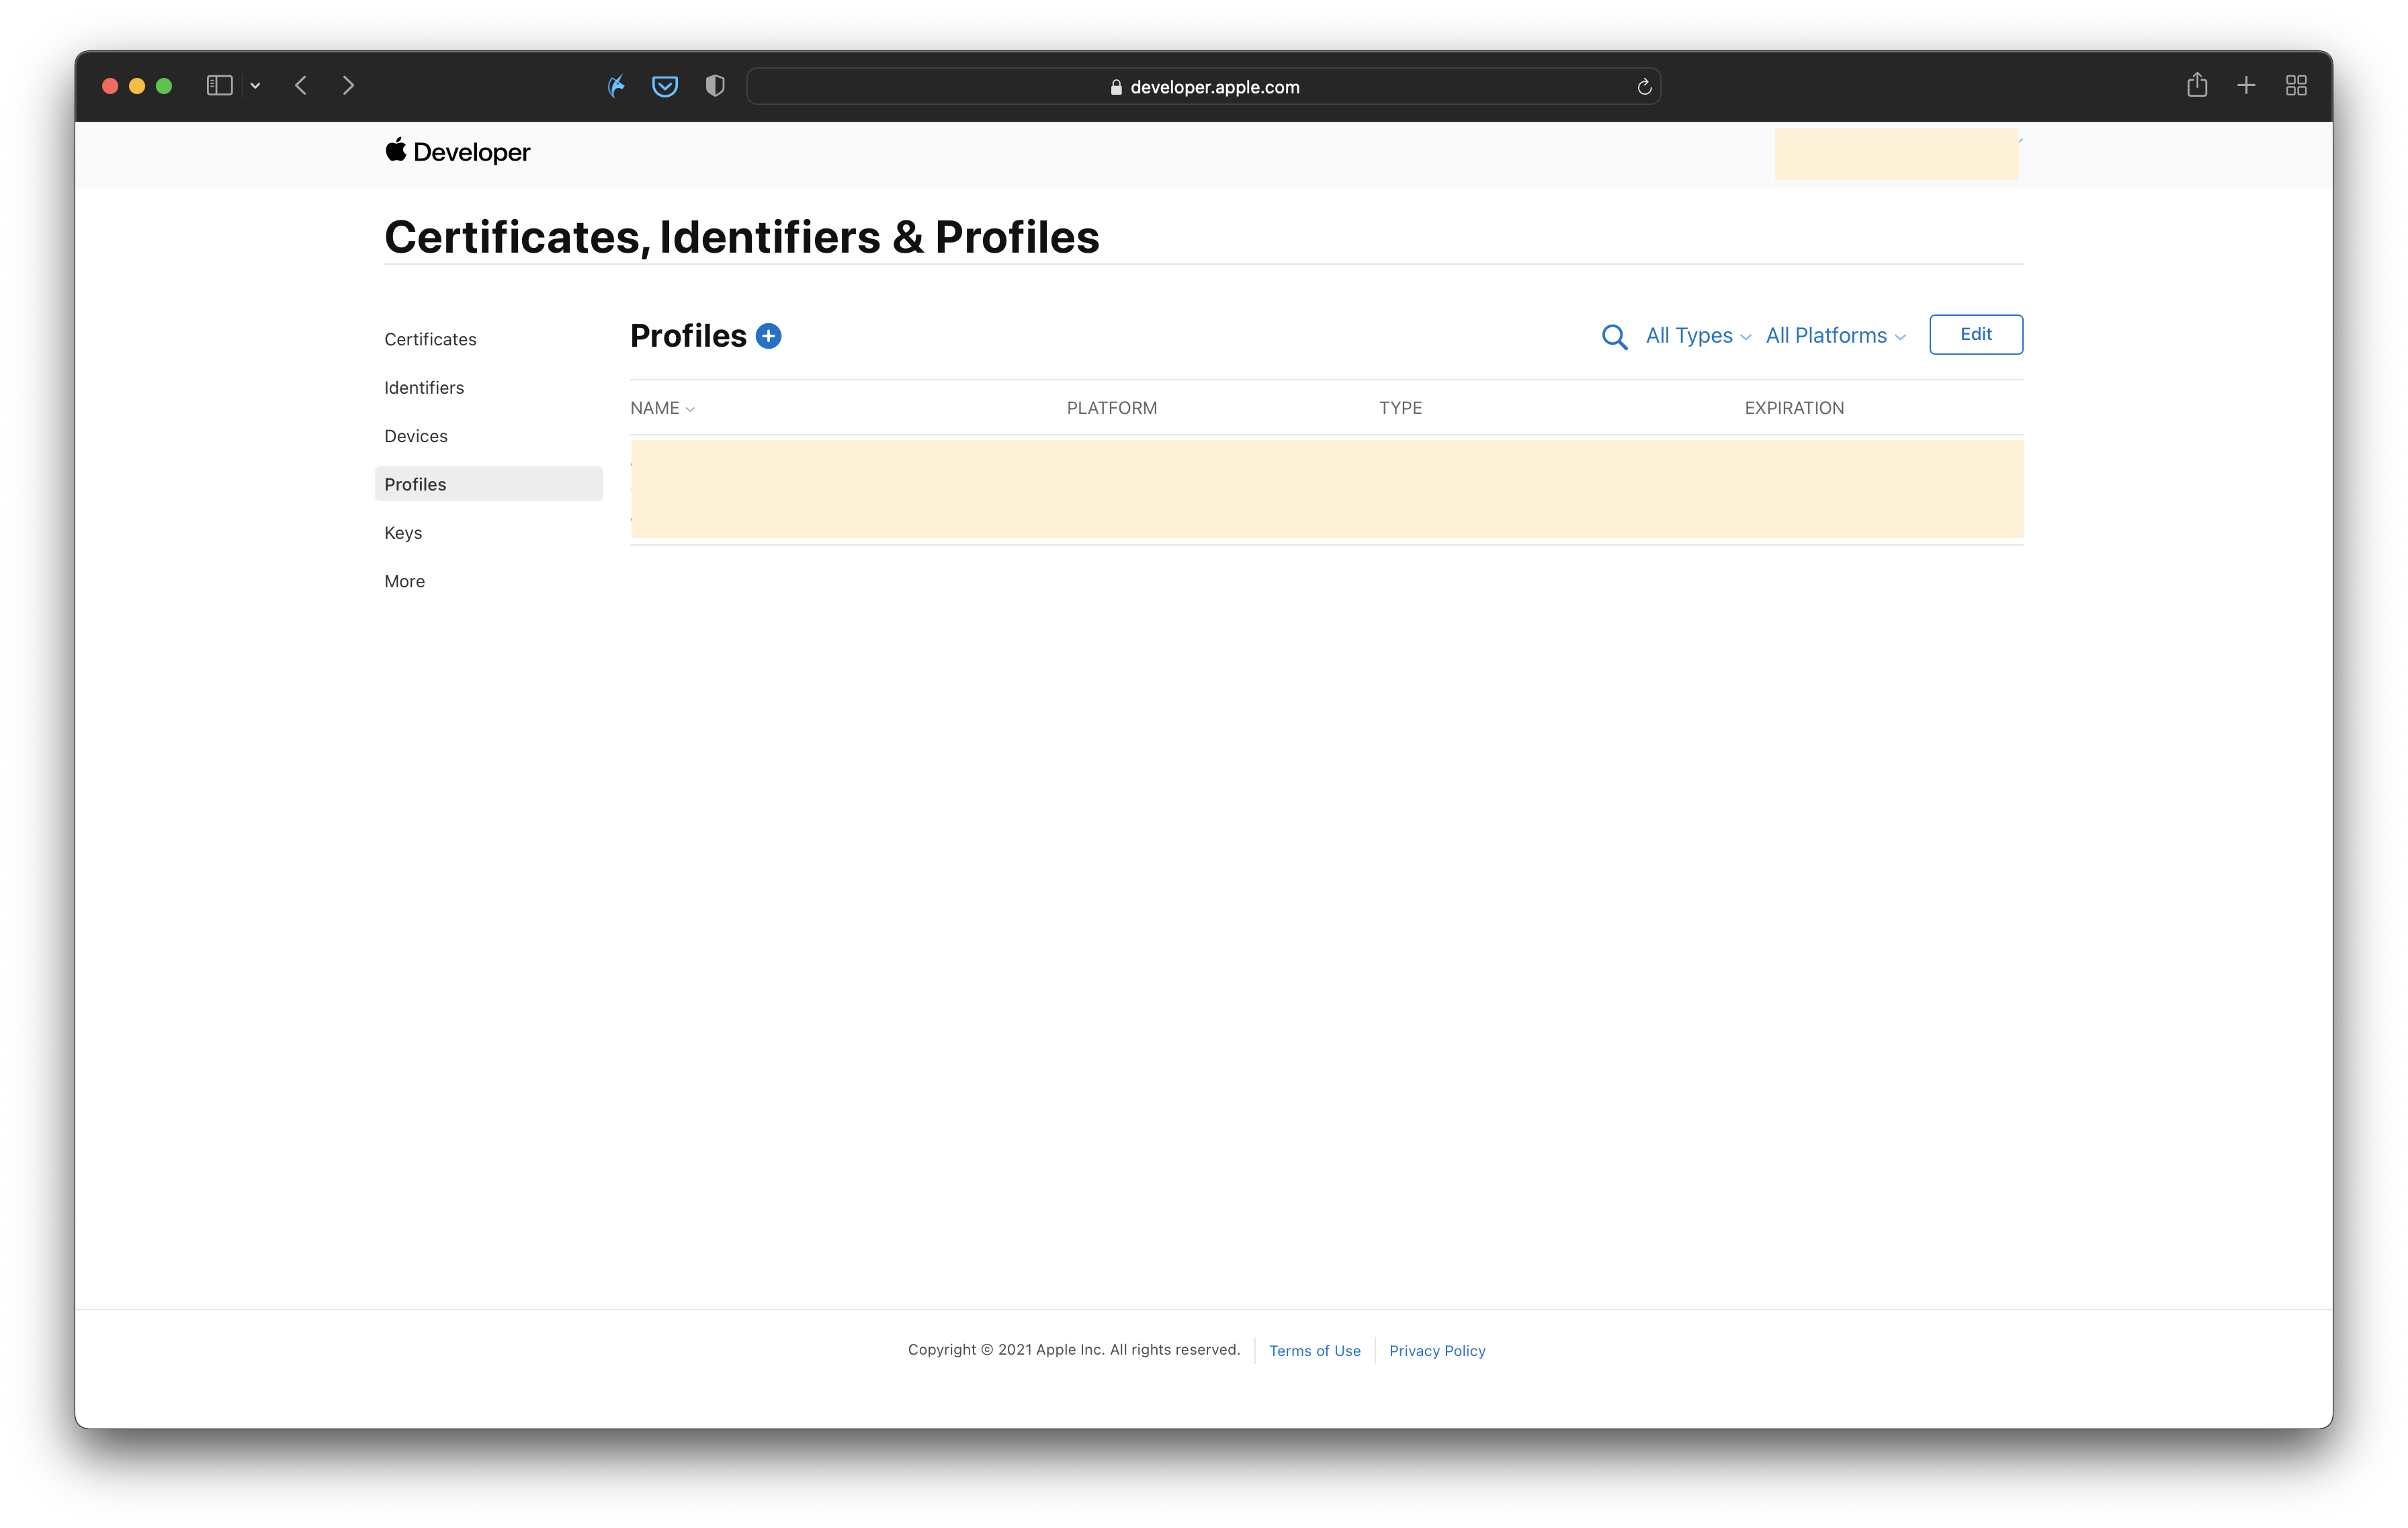This screenshot has height=1528, width=2408.
Task: Reload the page with the refresh icon
Action: point(1643,87)
